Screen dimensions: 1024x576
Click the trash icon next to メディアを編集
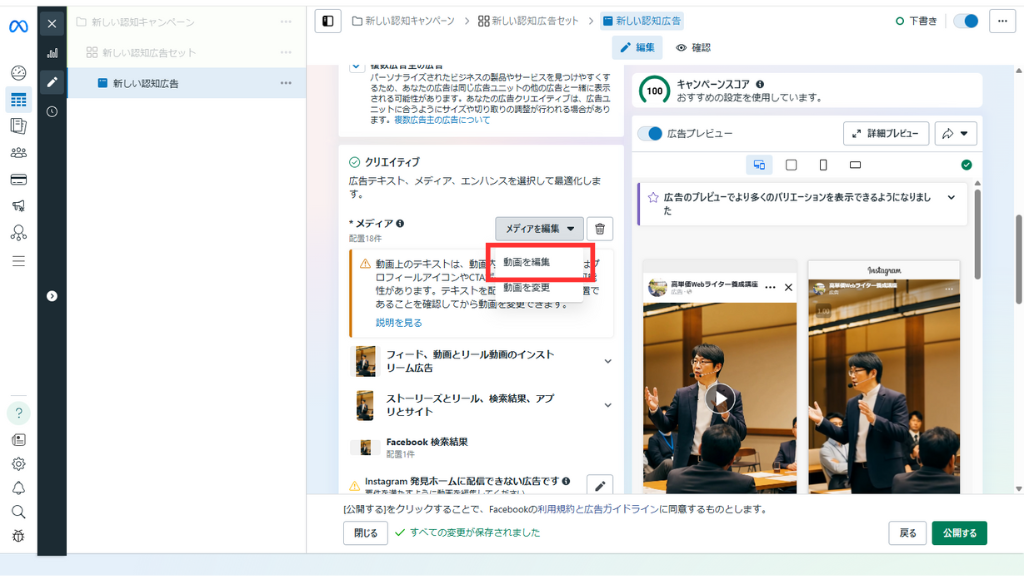pyautogui.click(x=599, y=229)
